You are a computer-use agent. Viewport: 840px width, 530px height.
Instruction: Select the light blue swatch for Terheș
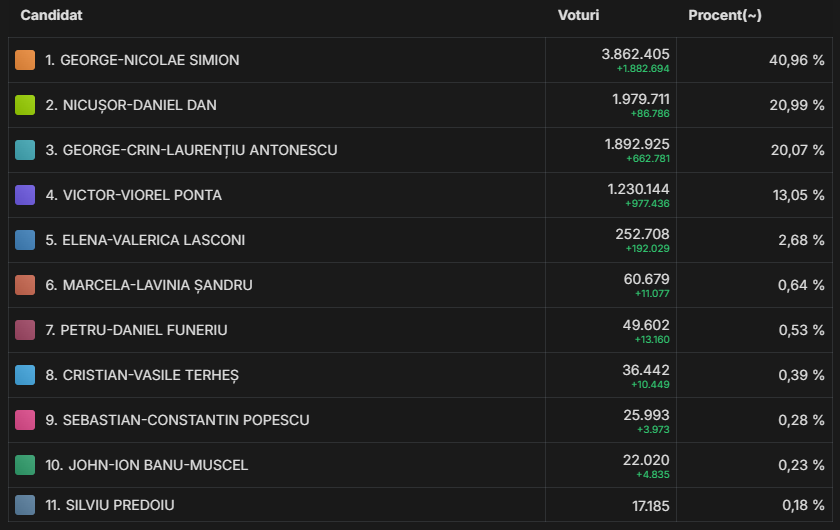coord(25,375)
